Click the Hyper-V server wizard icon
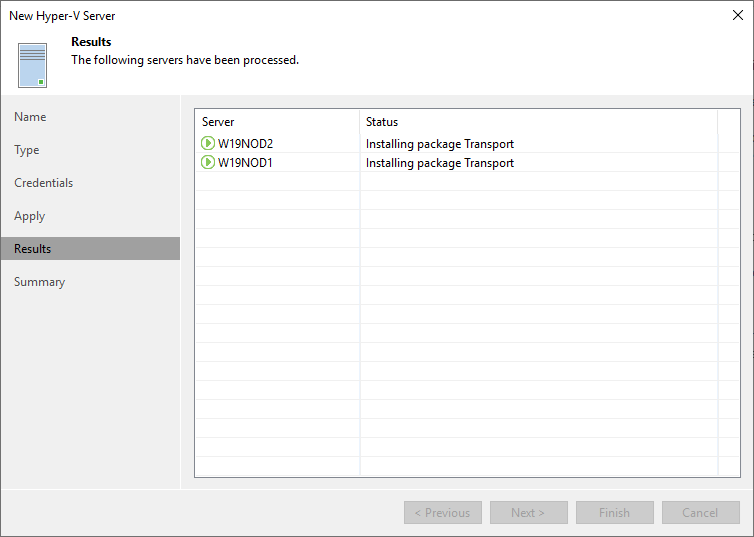 point(32,65)
